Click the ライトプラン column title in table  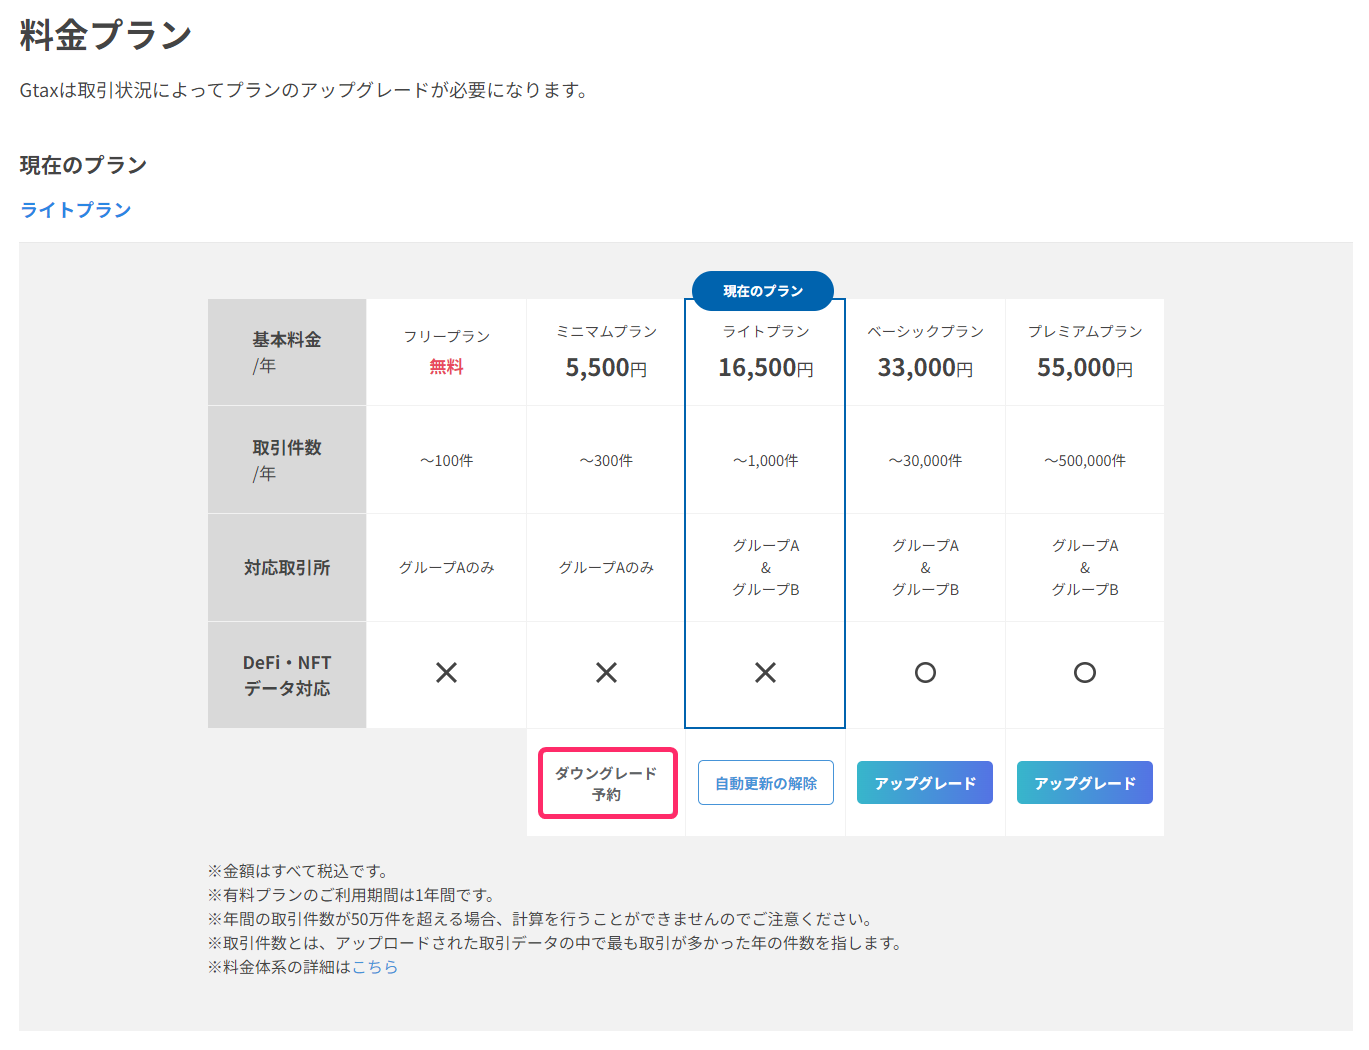click(x=766, y=331)
